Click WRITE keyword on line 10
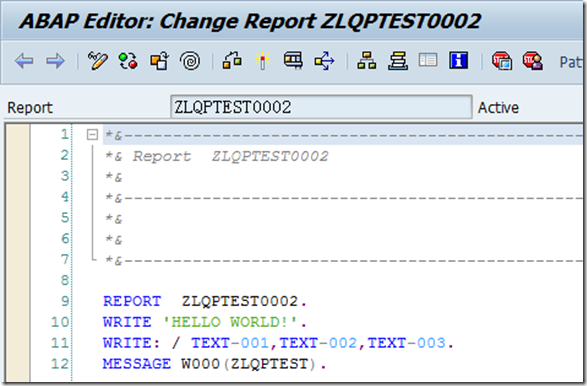This screenshot has height=386, width=587. pyautogui.click(x=127, y=322)
